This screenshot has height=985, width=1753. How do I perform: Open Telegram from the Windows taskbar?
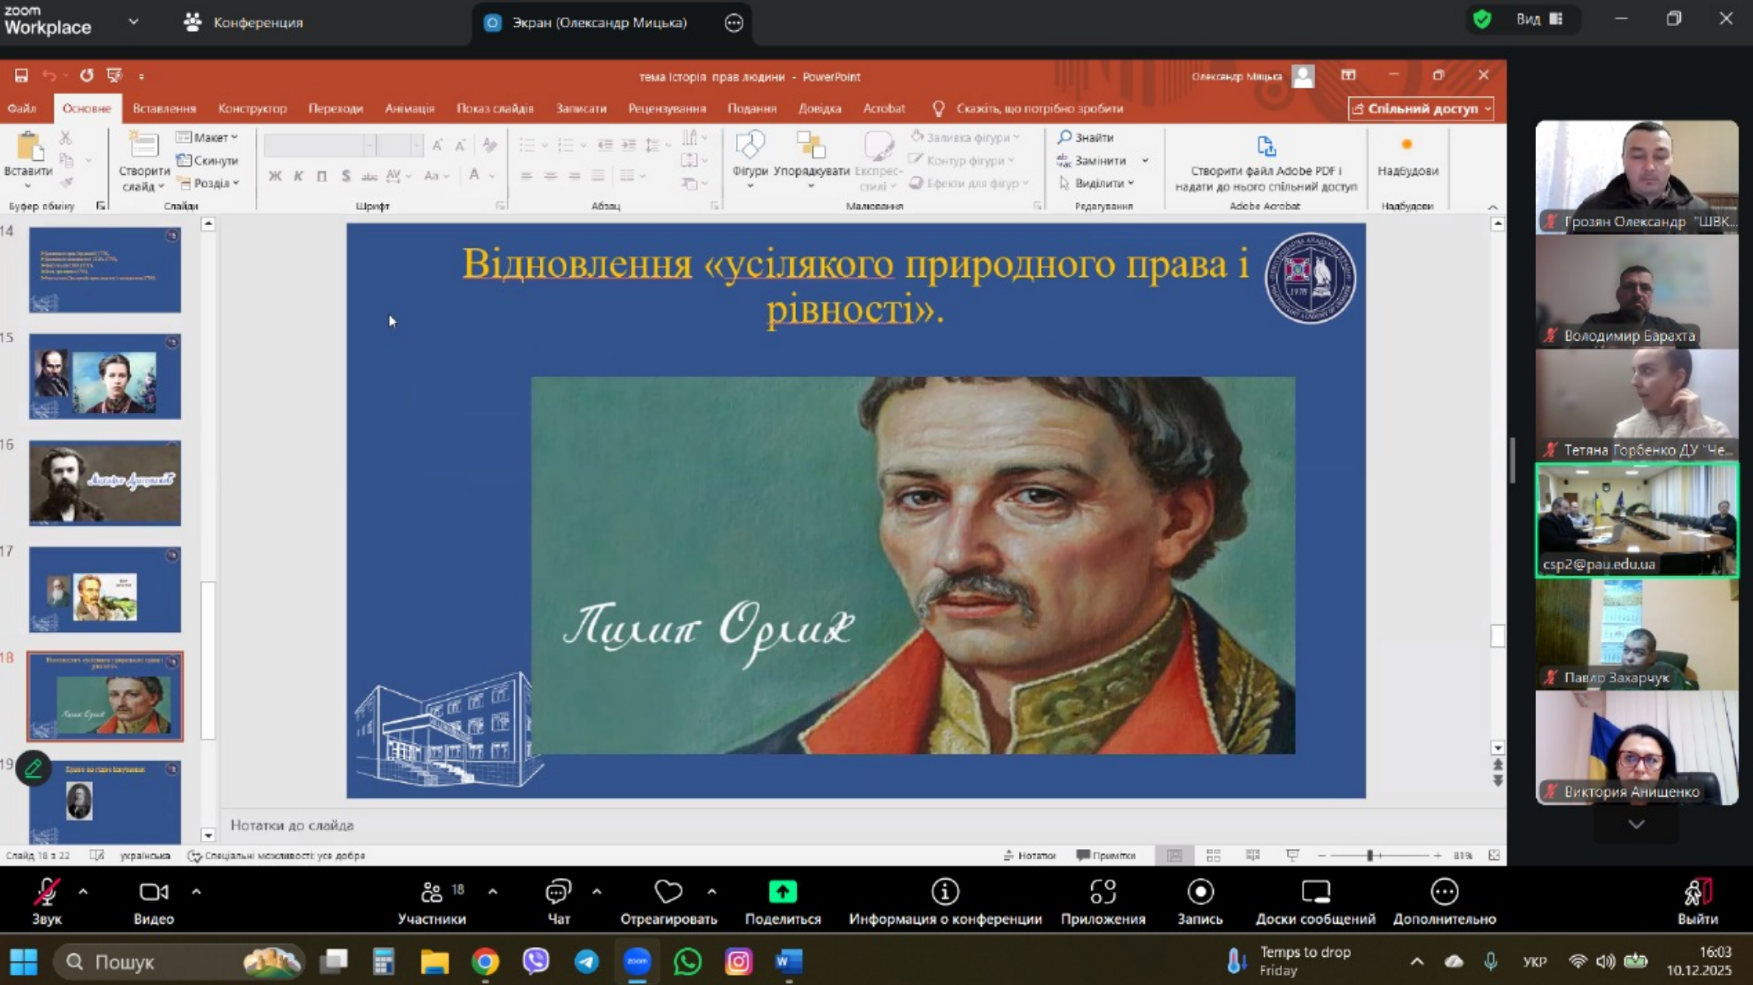click(x=587, y=962)
